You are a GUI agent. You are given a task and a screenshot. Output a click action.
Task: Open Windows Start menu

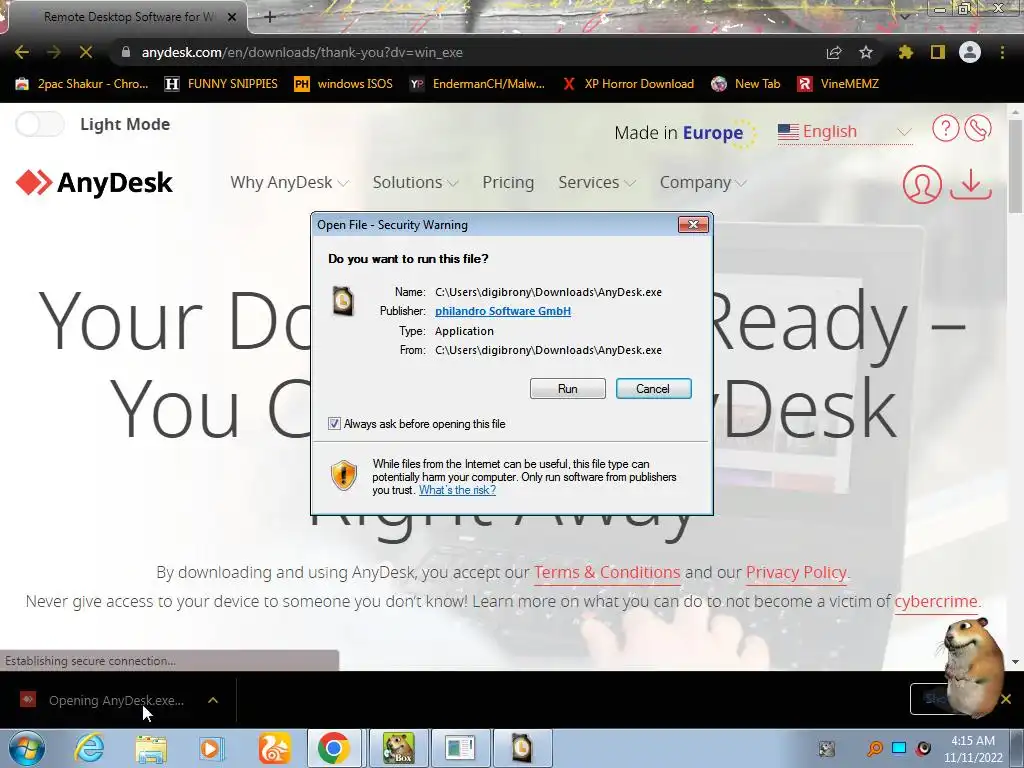point(27,748)
